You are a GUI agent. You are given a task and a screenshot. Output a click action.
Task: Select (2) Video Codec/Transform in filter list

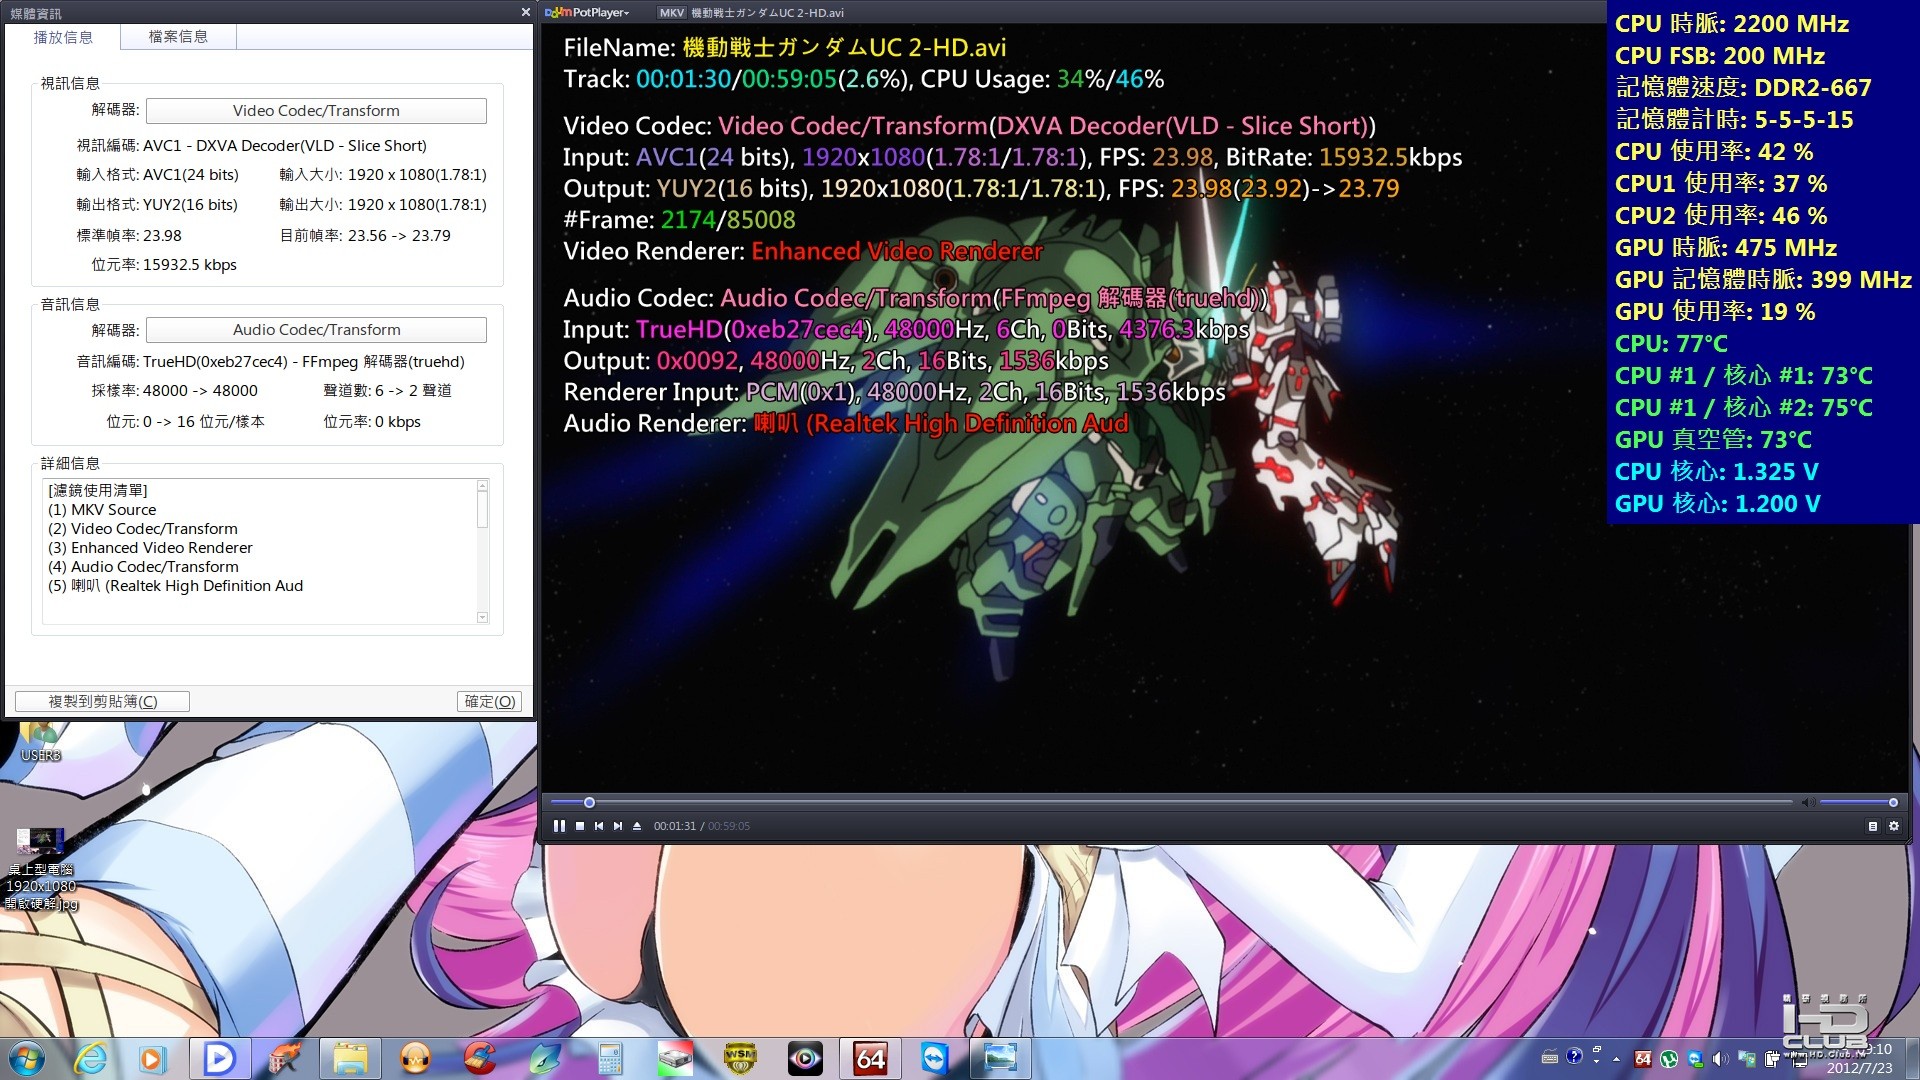(143, 529)
